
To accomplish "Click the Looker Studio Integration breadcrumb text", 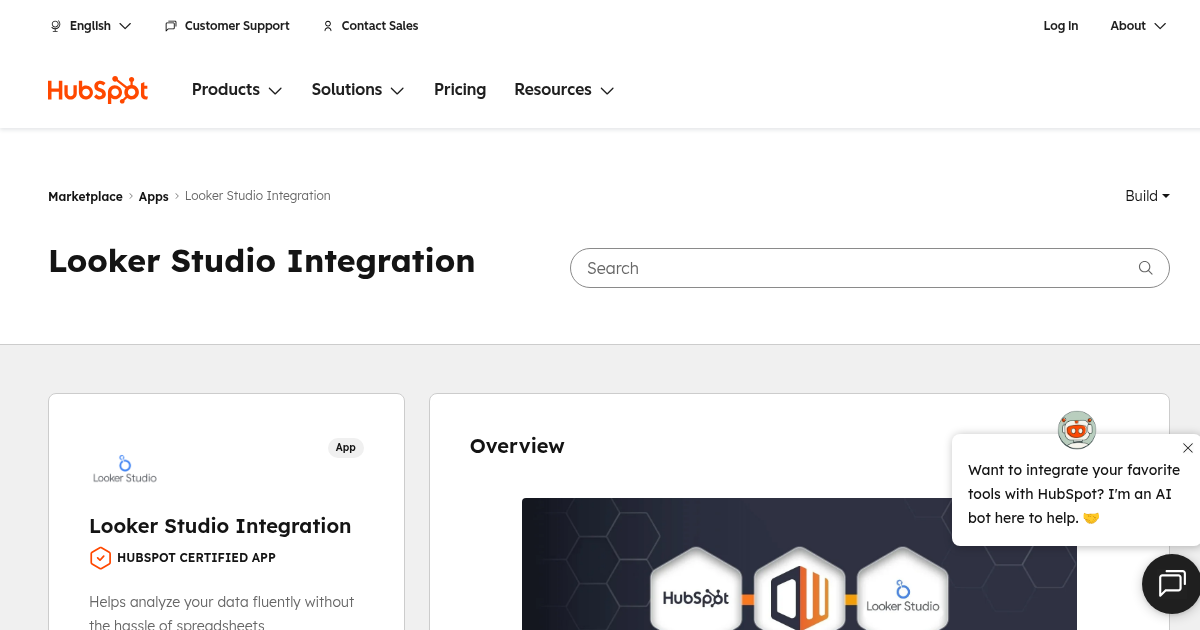I will [x=258, y=196].
